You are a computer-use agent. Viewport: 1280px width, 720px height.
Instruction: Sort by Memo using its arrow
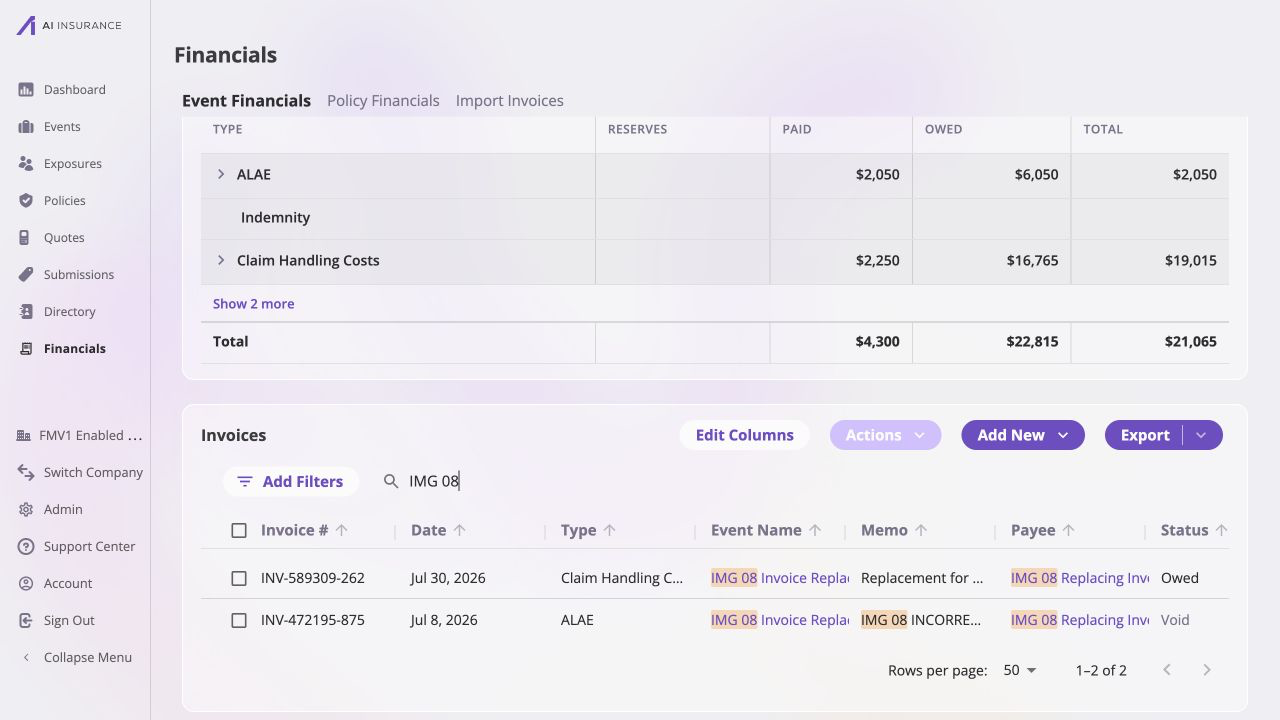(x=921, y=531)
